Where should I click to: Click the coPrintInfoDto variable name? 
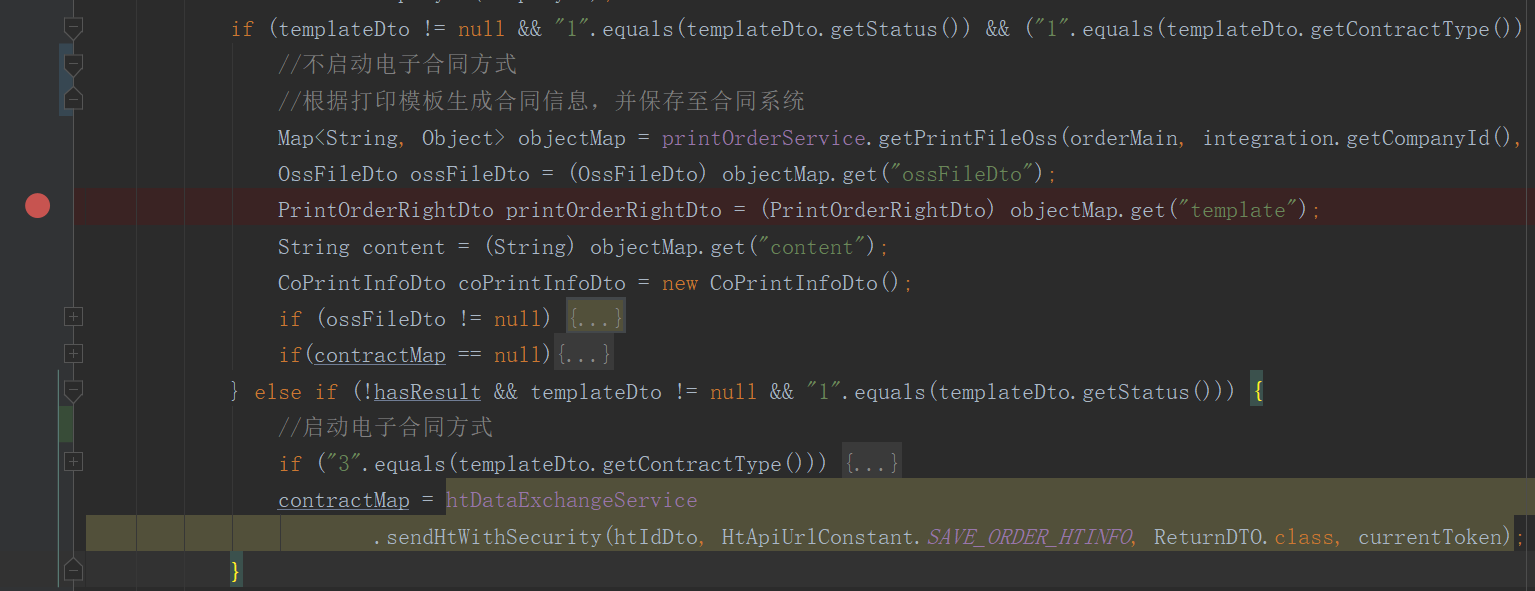(542, 283)
